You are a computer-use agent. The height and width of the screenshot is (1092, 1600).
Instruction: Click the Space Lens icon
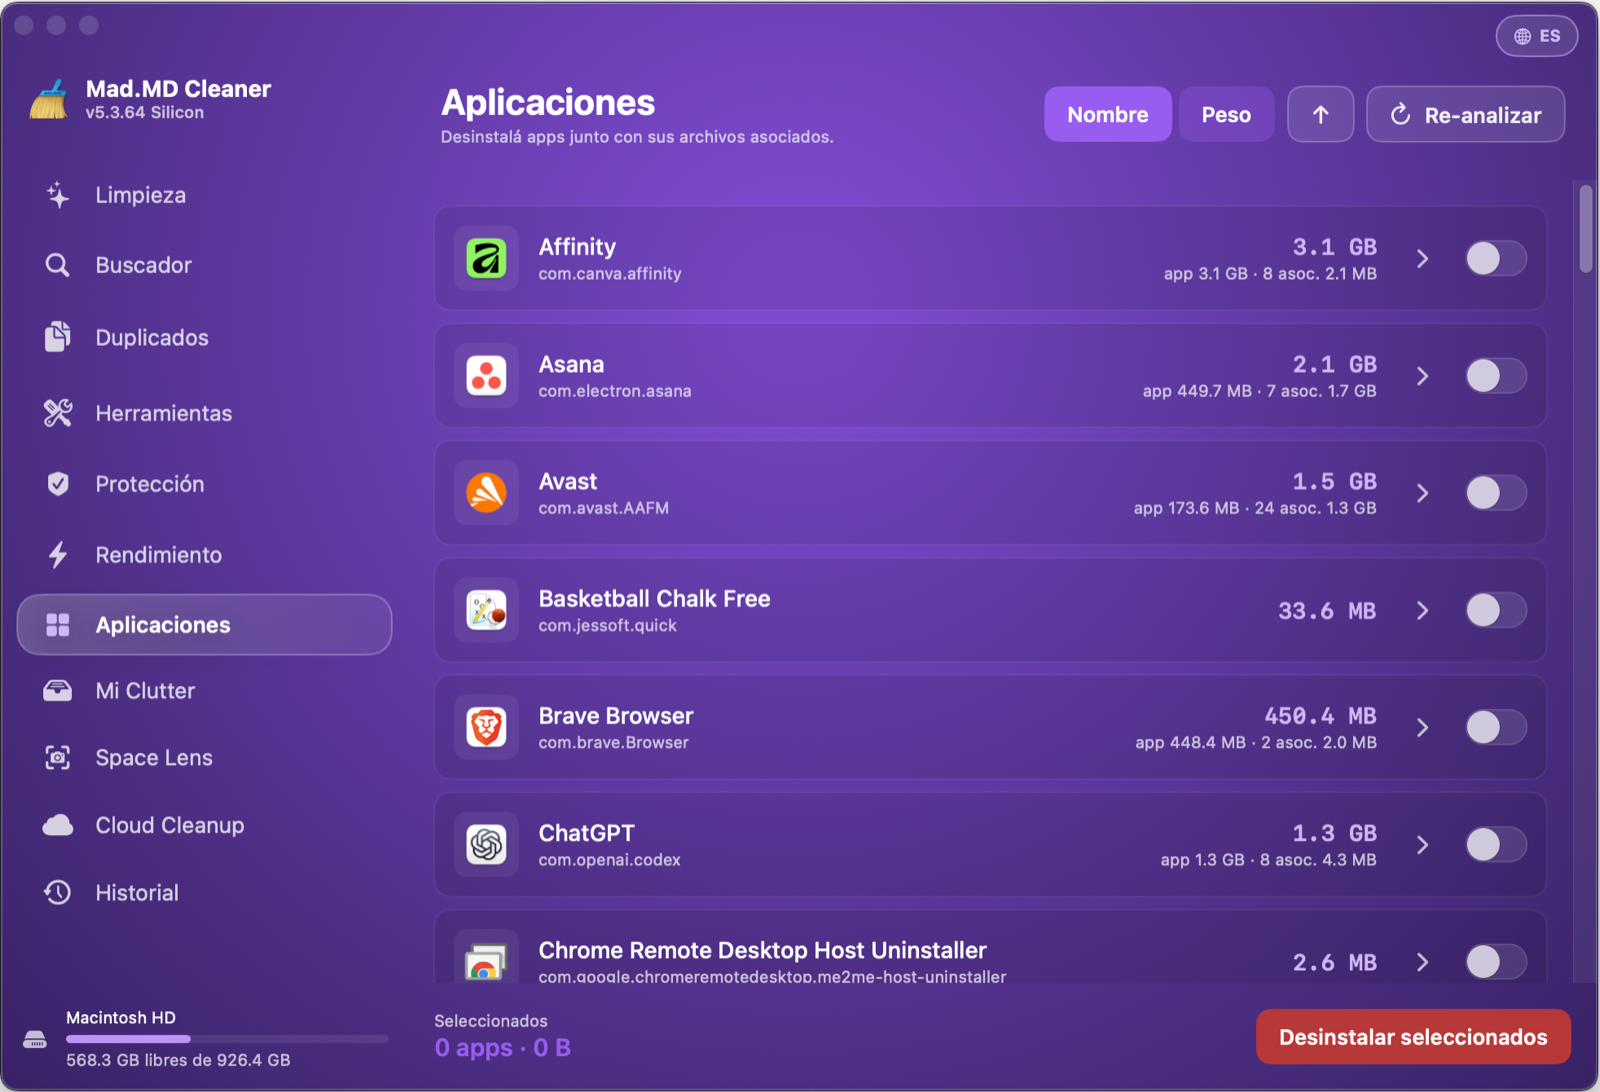(58, 758)
